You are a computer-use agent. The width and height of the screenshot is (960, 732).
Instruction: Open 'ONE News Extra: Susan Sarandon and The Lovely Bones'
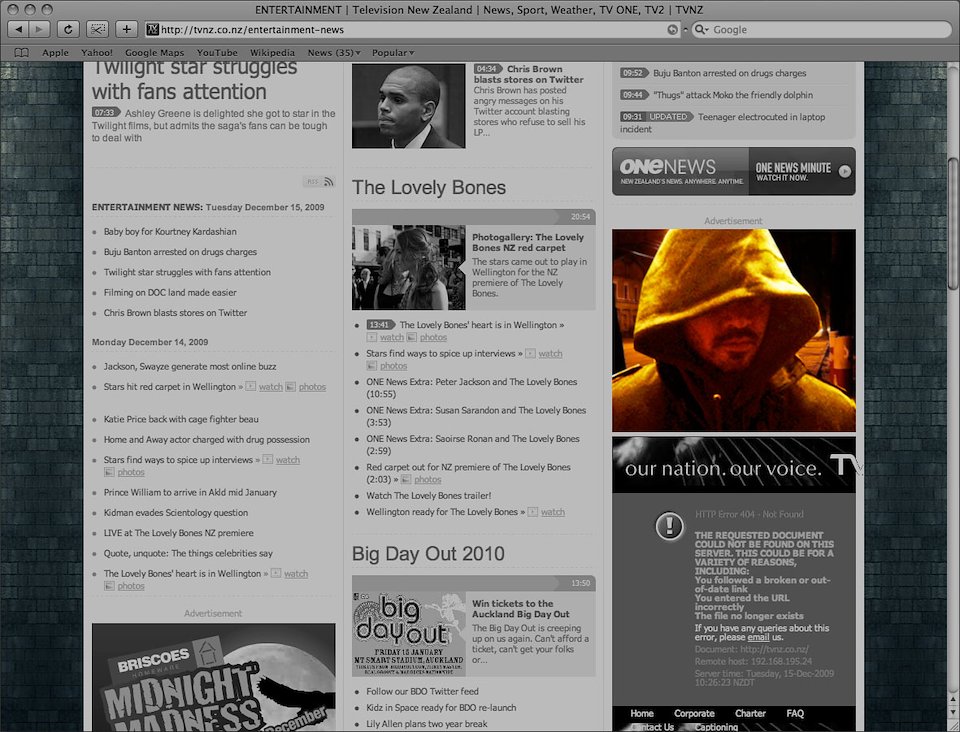tap(476, 416)
